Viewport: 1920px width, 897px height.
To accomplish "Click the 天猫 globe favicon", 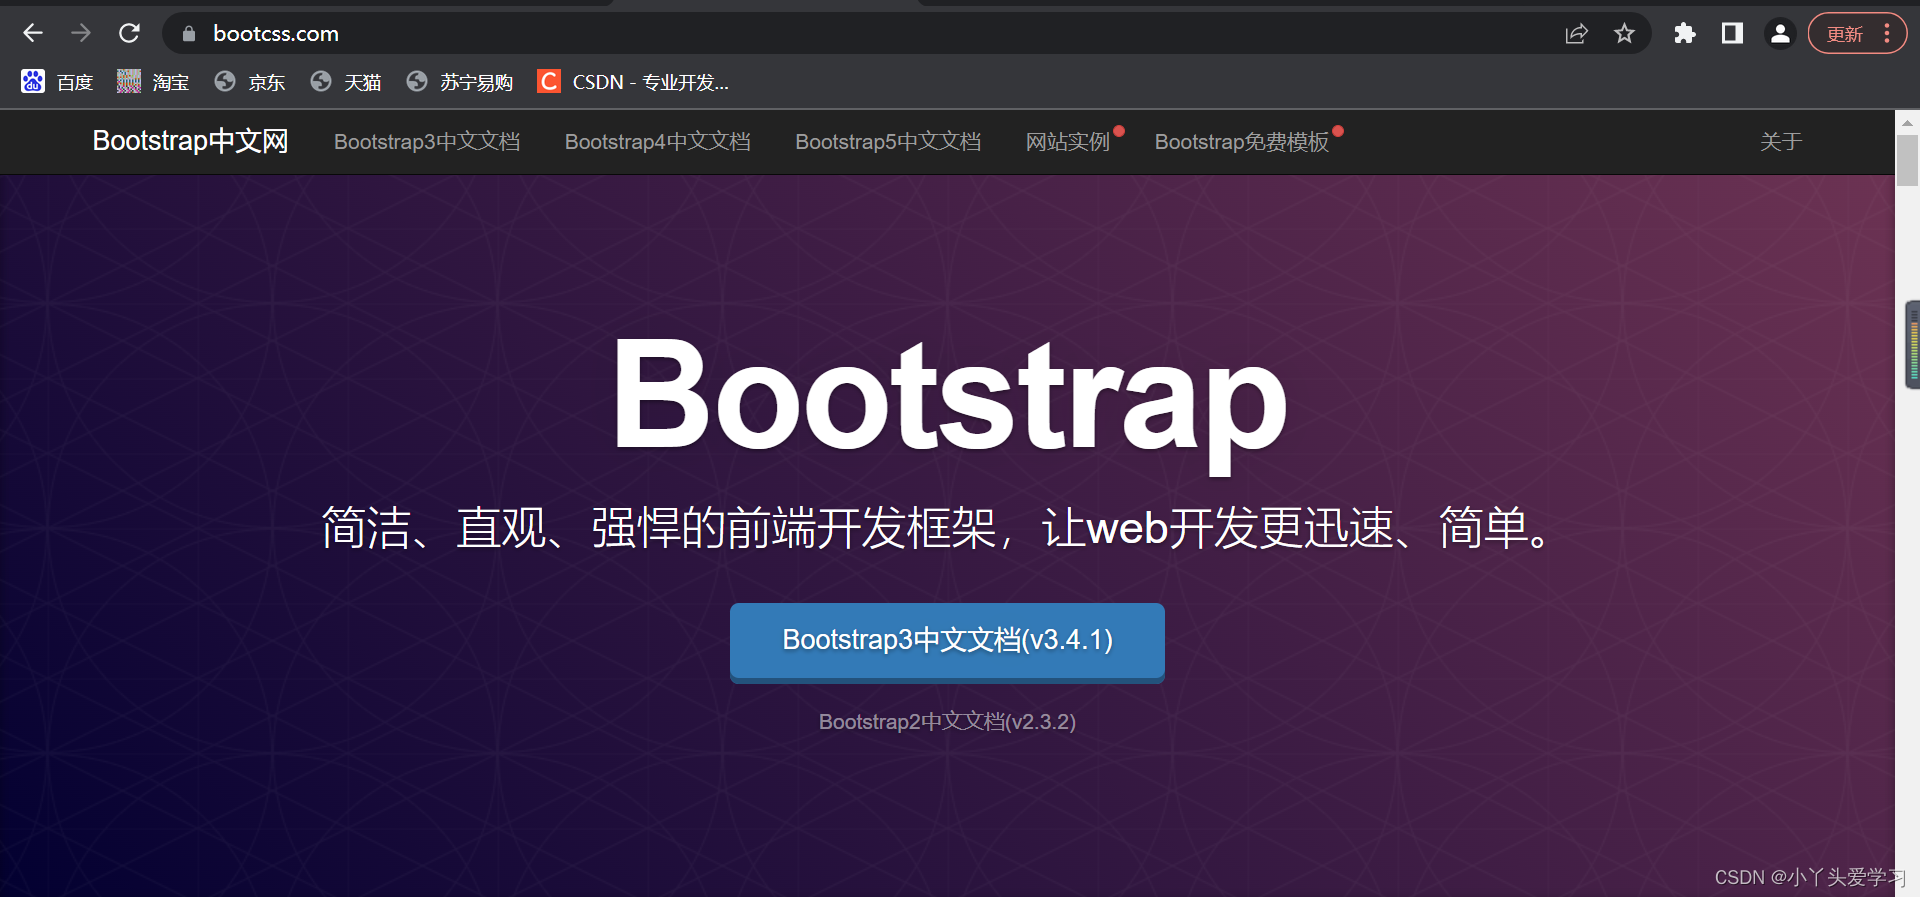I will [321, 81].
